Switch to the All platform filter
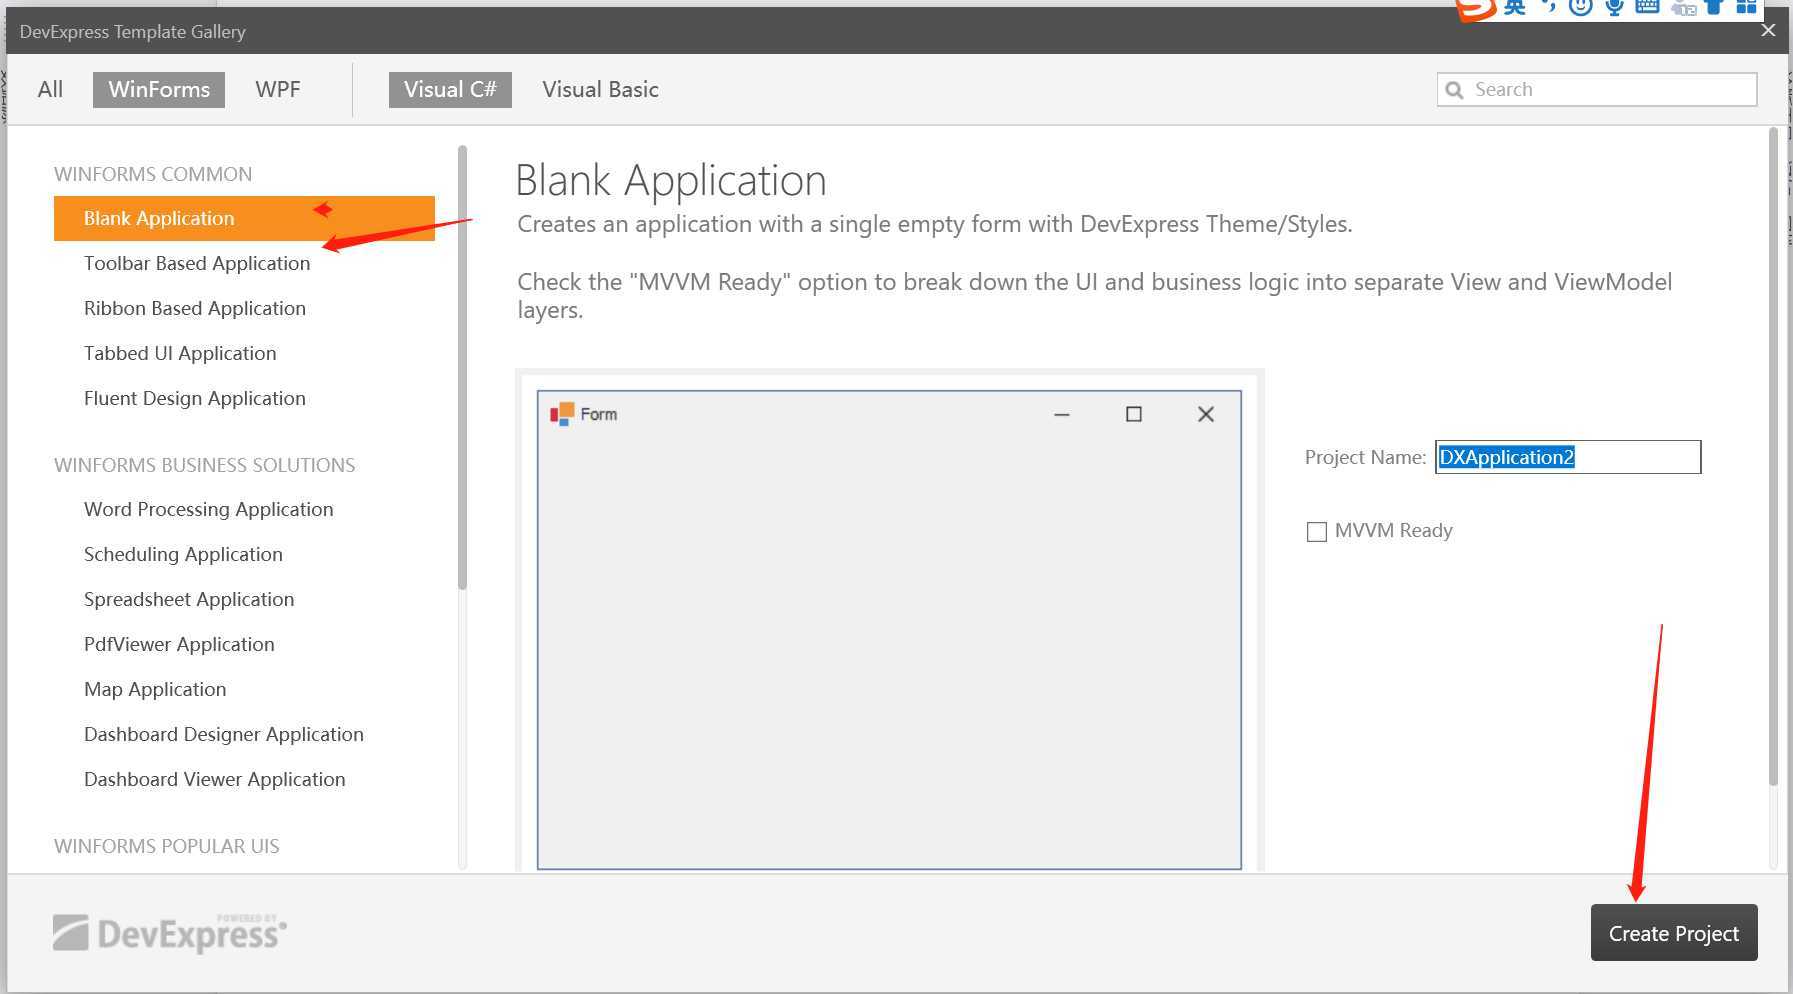This screenshot has width=1793, height=994. click(50, 89)
